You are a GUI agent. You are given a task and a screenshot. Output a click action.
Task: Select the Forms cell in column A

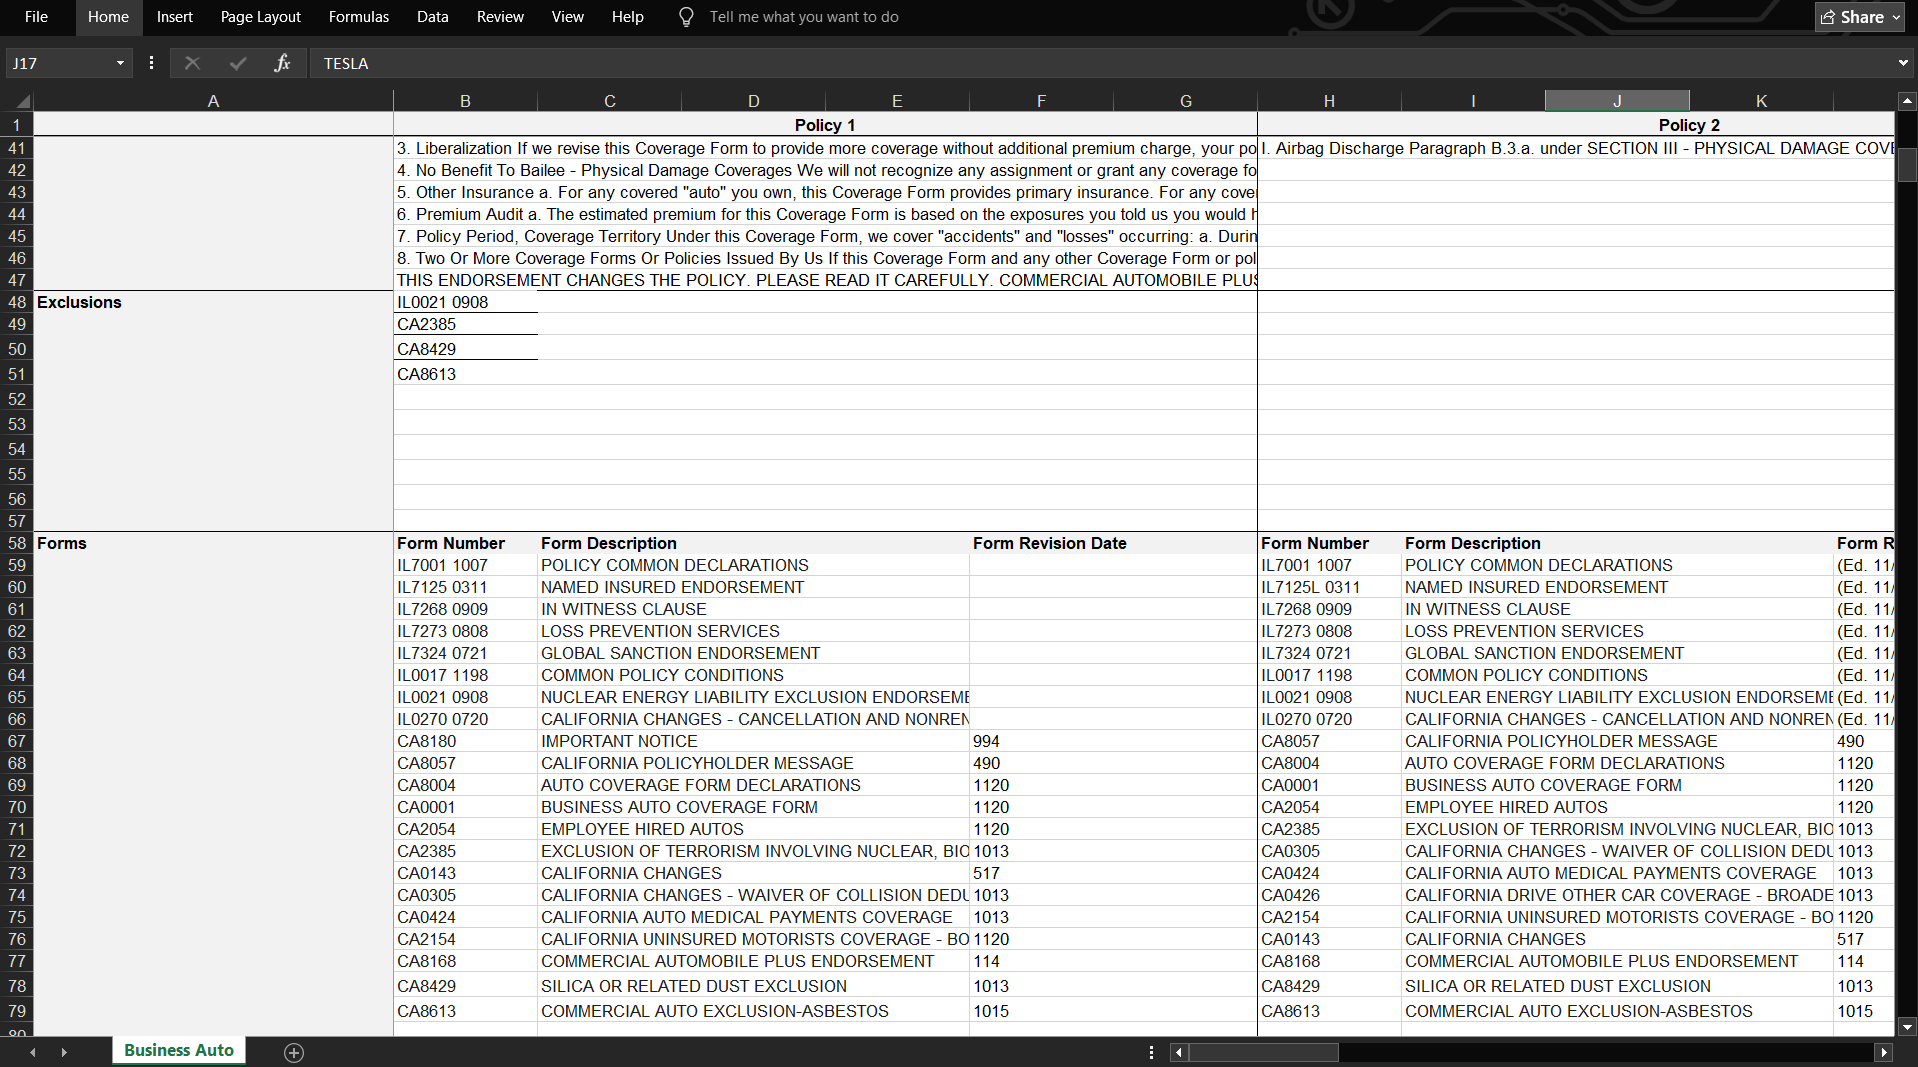[x=213, y=543]
